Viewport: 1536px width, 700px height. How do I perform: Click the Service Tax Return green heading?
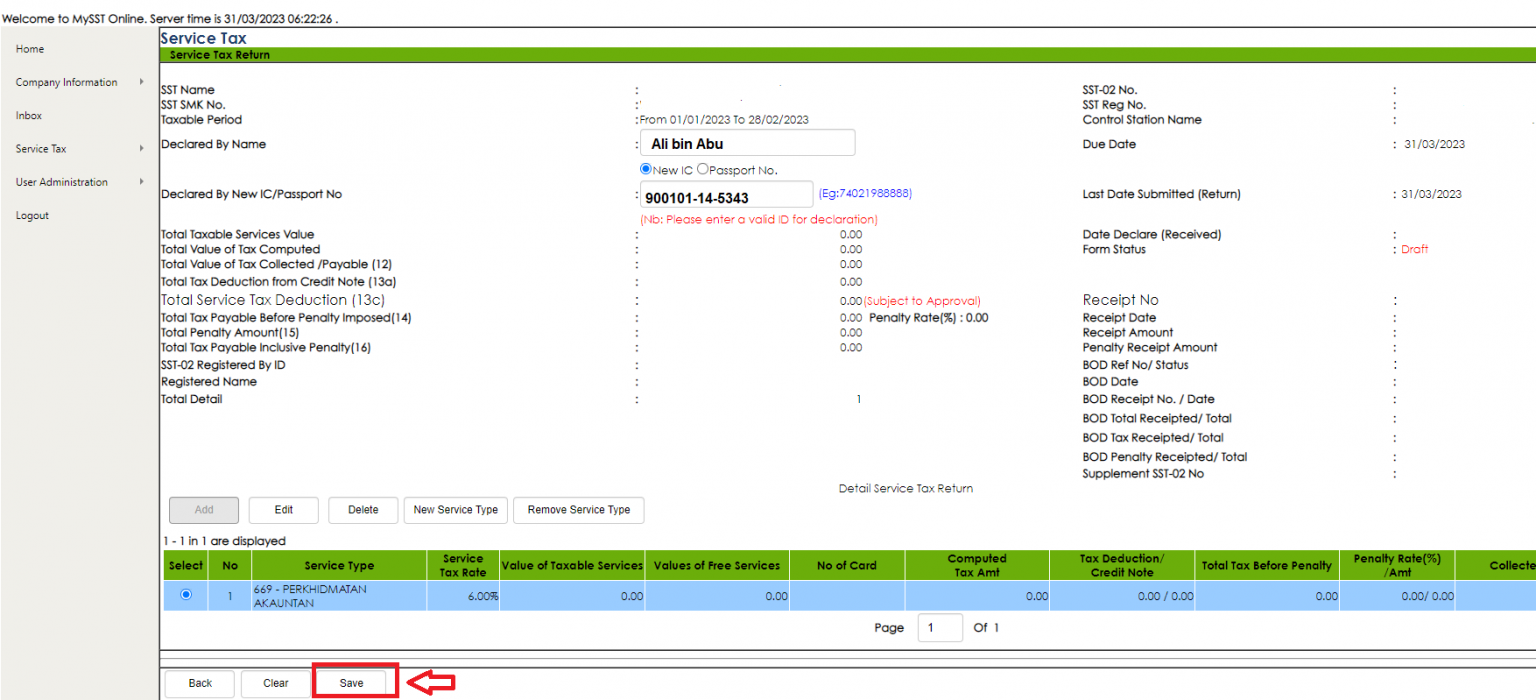[x=220, y=55]
